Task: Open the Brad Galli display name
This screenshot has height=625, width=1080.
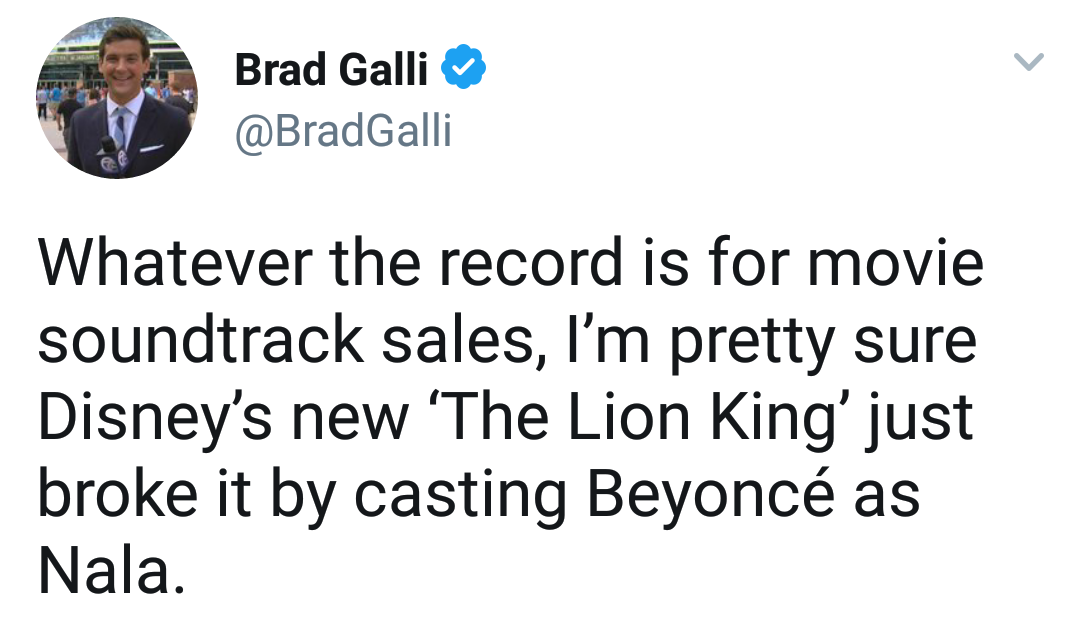Action: pyautogui.click(x=331, y=69)
